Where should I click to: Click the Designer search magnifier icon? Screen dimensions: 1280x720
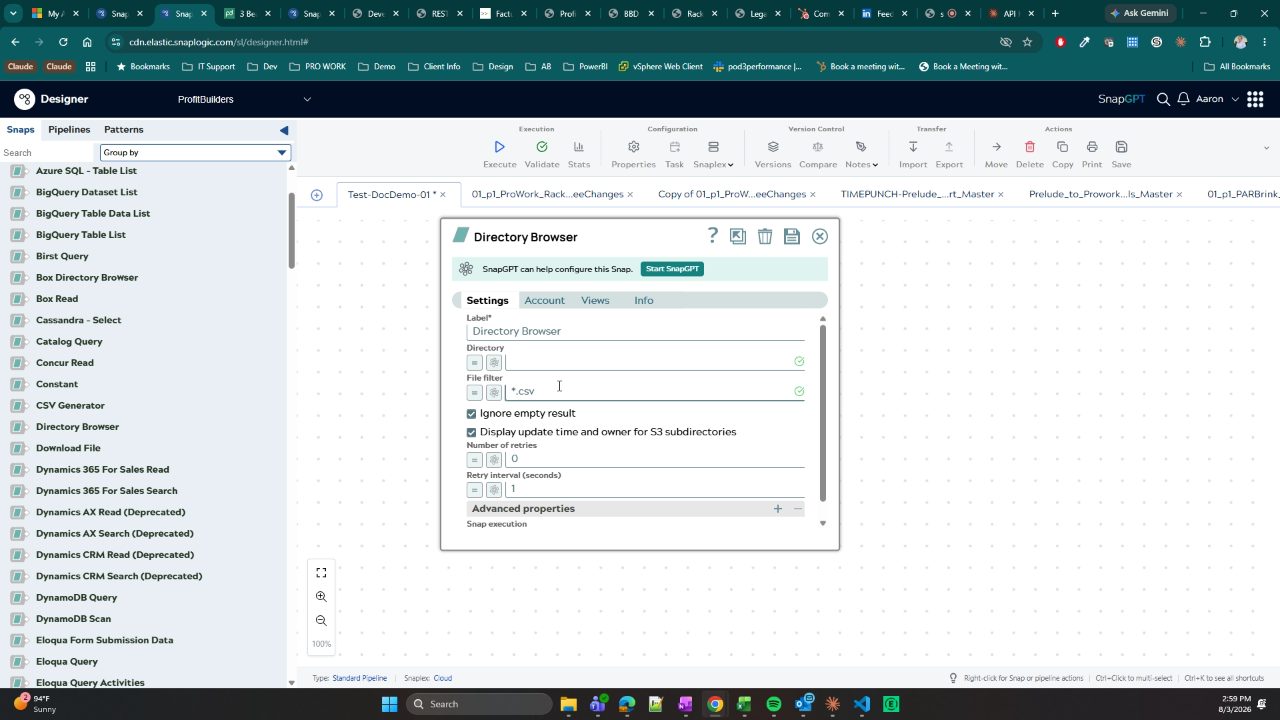pos(1163,99)
